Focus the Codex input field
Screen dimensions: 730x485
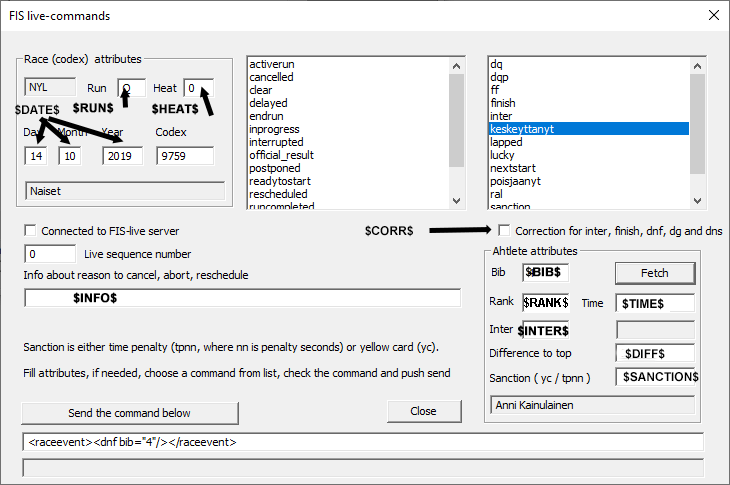tap(185, 156)
